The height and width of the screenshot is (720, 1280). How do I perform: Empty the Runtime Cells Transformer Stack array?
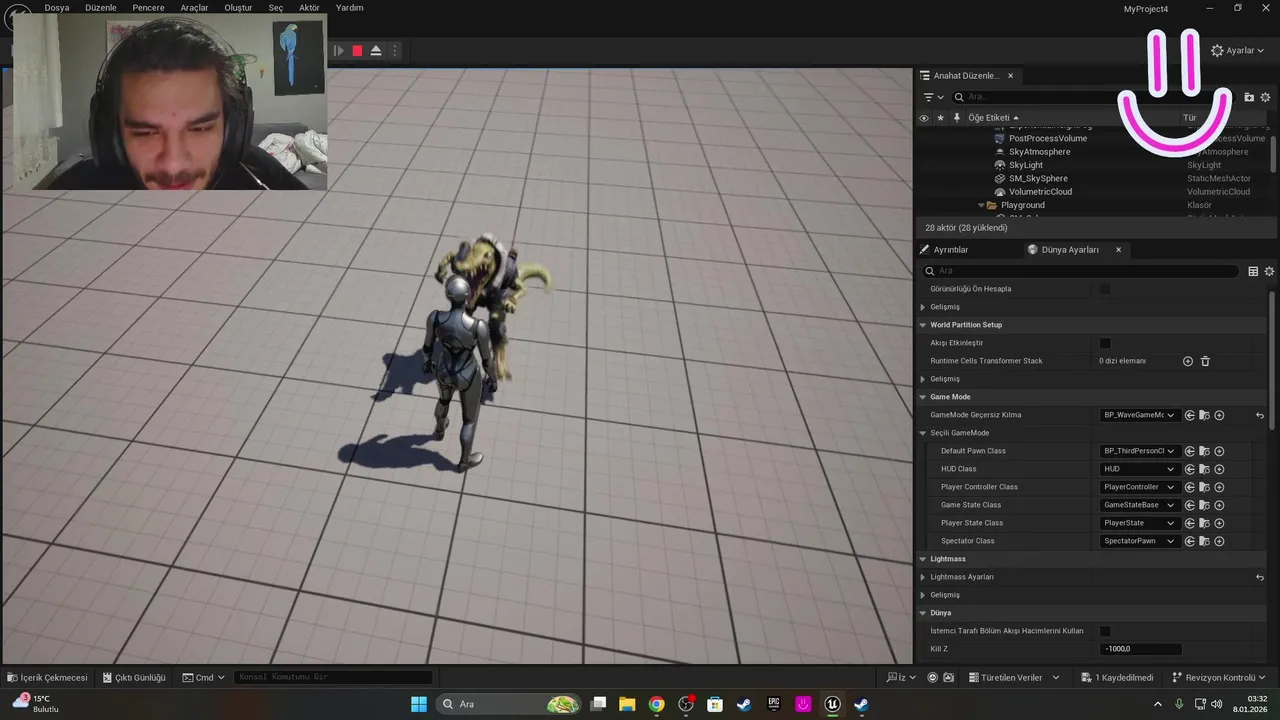pos(1205,361)
